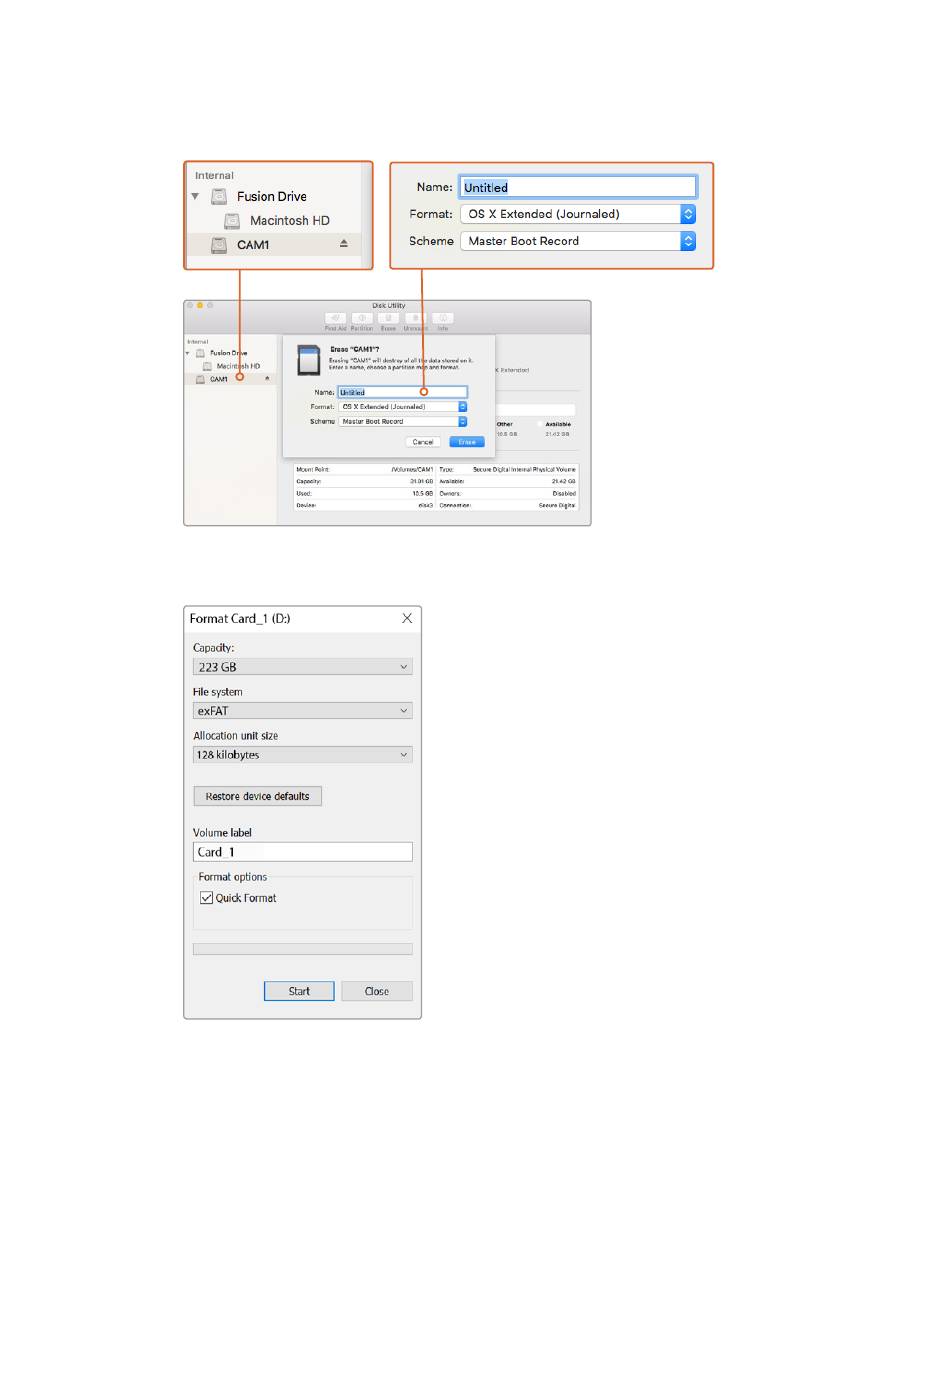Image resolution: width=950 pixels, height=1387 pixels.
Task: Close the Format Card_1 dialog with X
Action: coord(407,619)
